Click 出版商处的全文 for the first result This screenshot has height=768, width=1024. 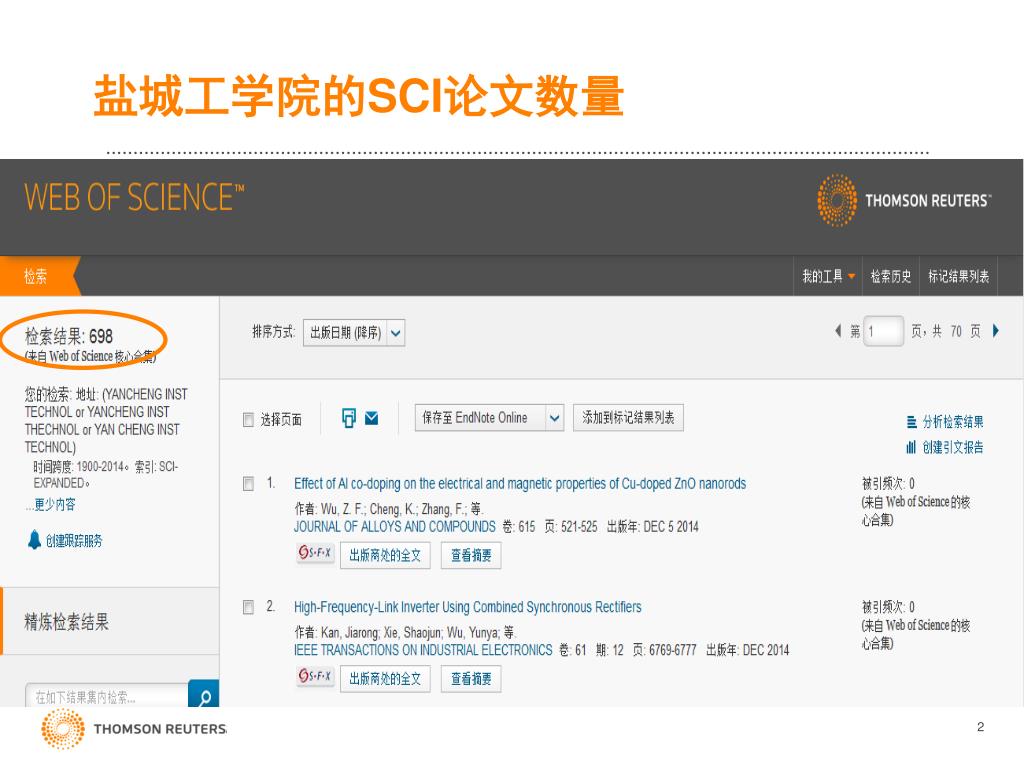tap(385, 555)
